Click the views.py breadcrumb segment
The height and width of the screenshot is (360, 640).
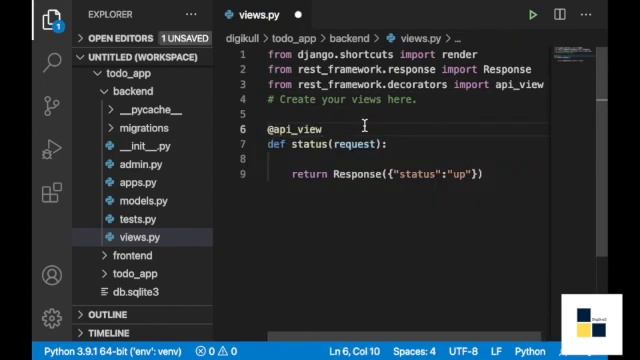pos(420,38)
